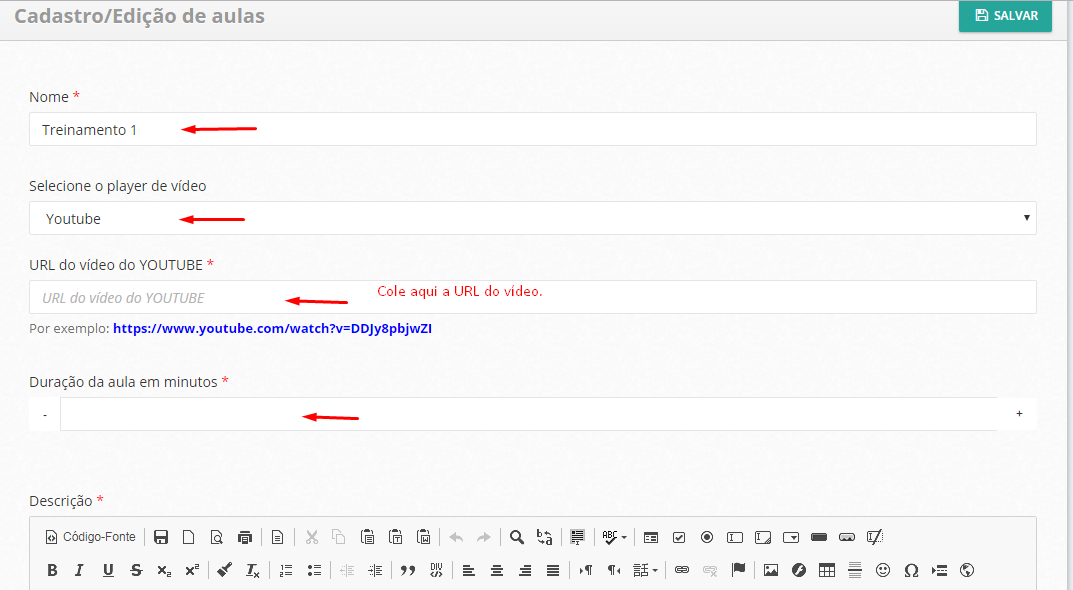Decrease lesson duration with minus button

pyautogui.click(x=45, y=414)
